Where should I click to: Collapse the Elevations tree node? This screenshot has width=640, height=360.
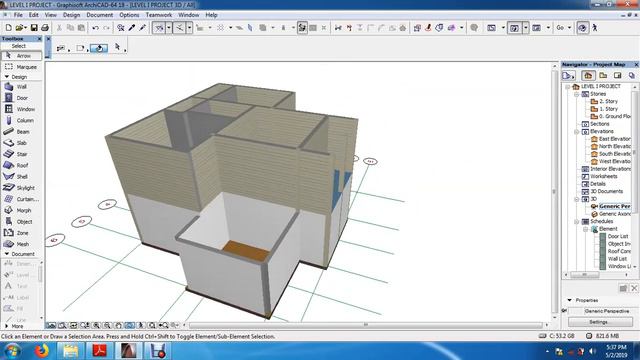point(577,132)
